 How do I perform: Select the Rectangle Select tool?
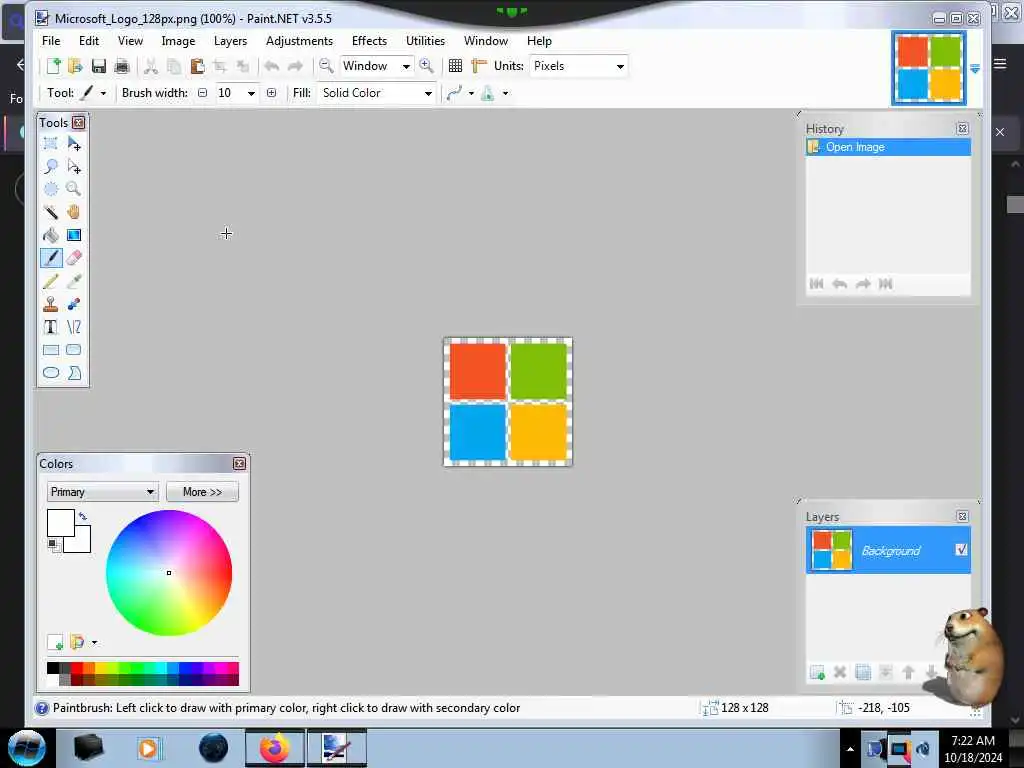[51, 144]
